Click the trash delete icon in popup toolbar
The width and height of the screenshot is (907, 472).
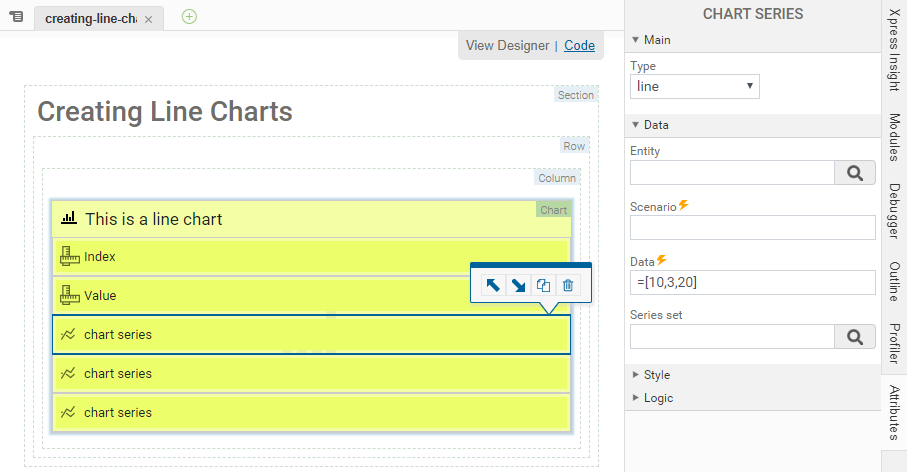point(568,285)
